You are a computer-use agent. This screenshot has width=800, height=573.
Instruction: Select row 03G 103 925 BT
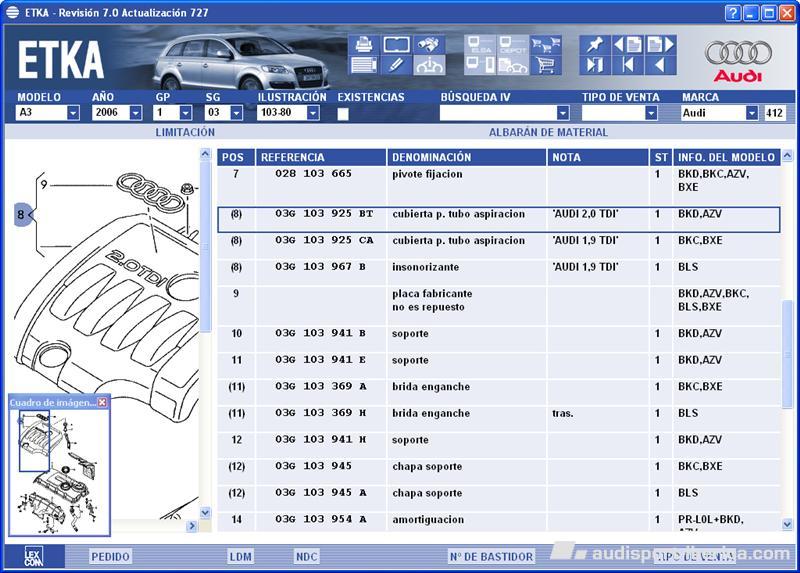(499, 219)
